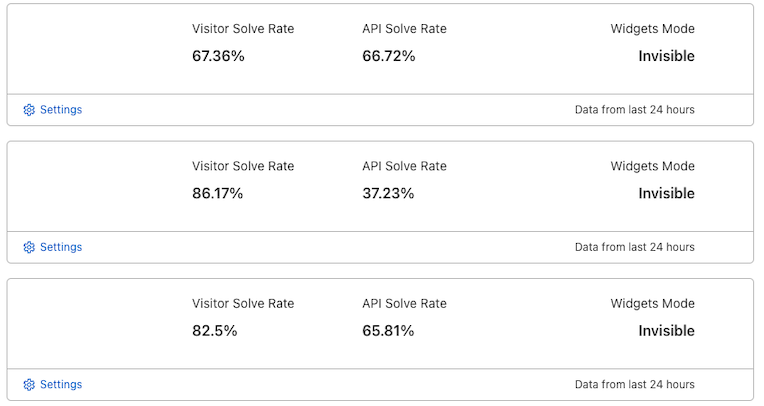Select the 66.72% API Solve Rate value
Screen dimensions: 764x406
click(388, 56)
